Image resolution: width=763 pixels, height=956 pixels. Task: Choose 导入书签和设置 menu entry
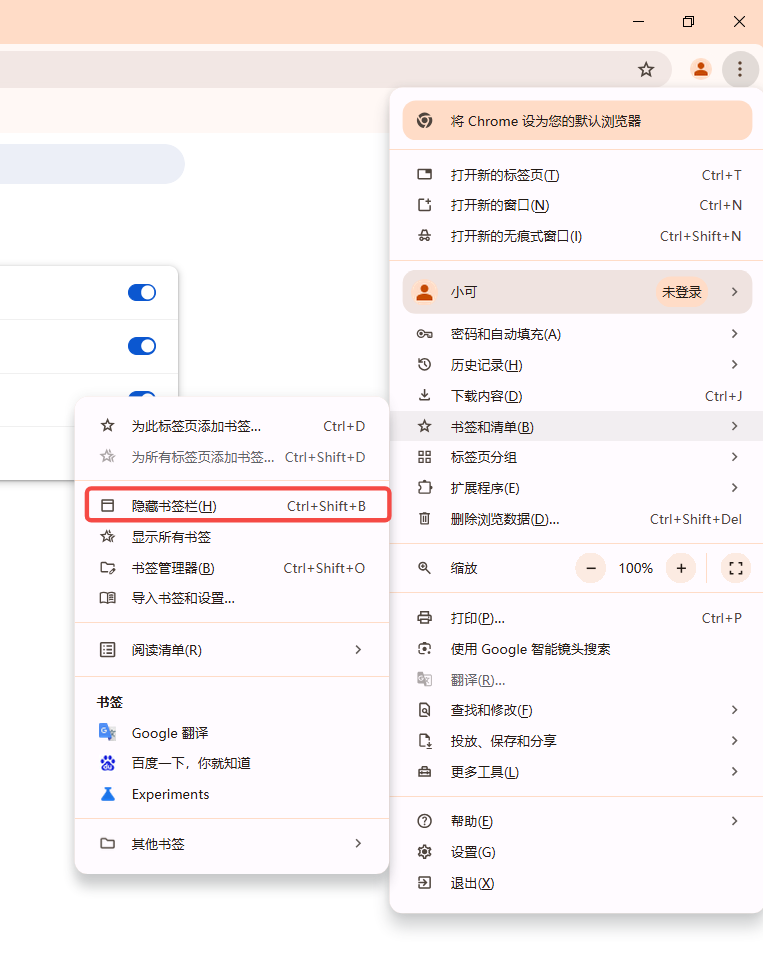tap(232, 599)
